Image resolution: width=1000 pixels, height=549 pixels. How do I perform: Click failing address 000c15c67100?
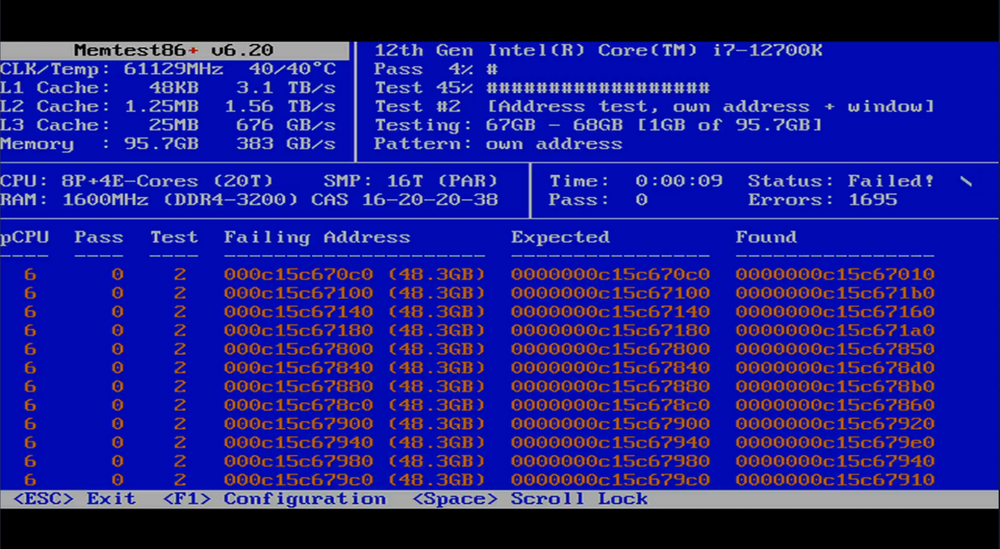[298, 293]
